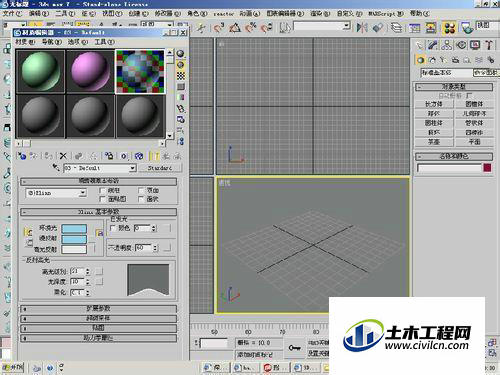
Task: Click the Get Material icon
Action: click(x=22, y=156)
